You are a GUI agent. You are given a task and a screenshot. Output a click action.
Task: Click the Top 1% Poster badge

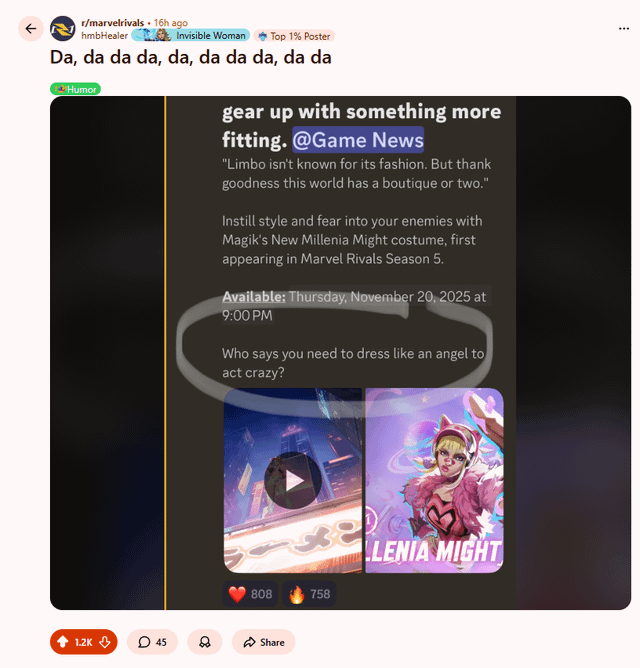[x=294, y=36]
